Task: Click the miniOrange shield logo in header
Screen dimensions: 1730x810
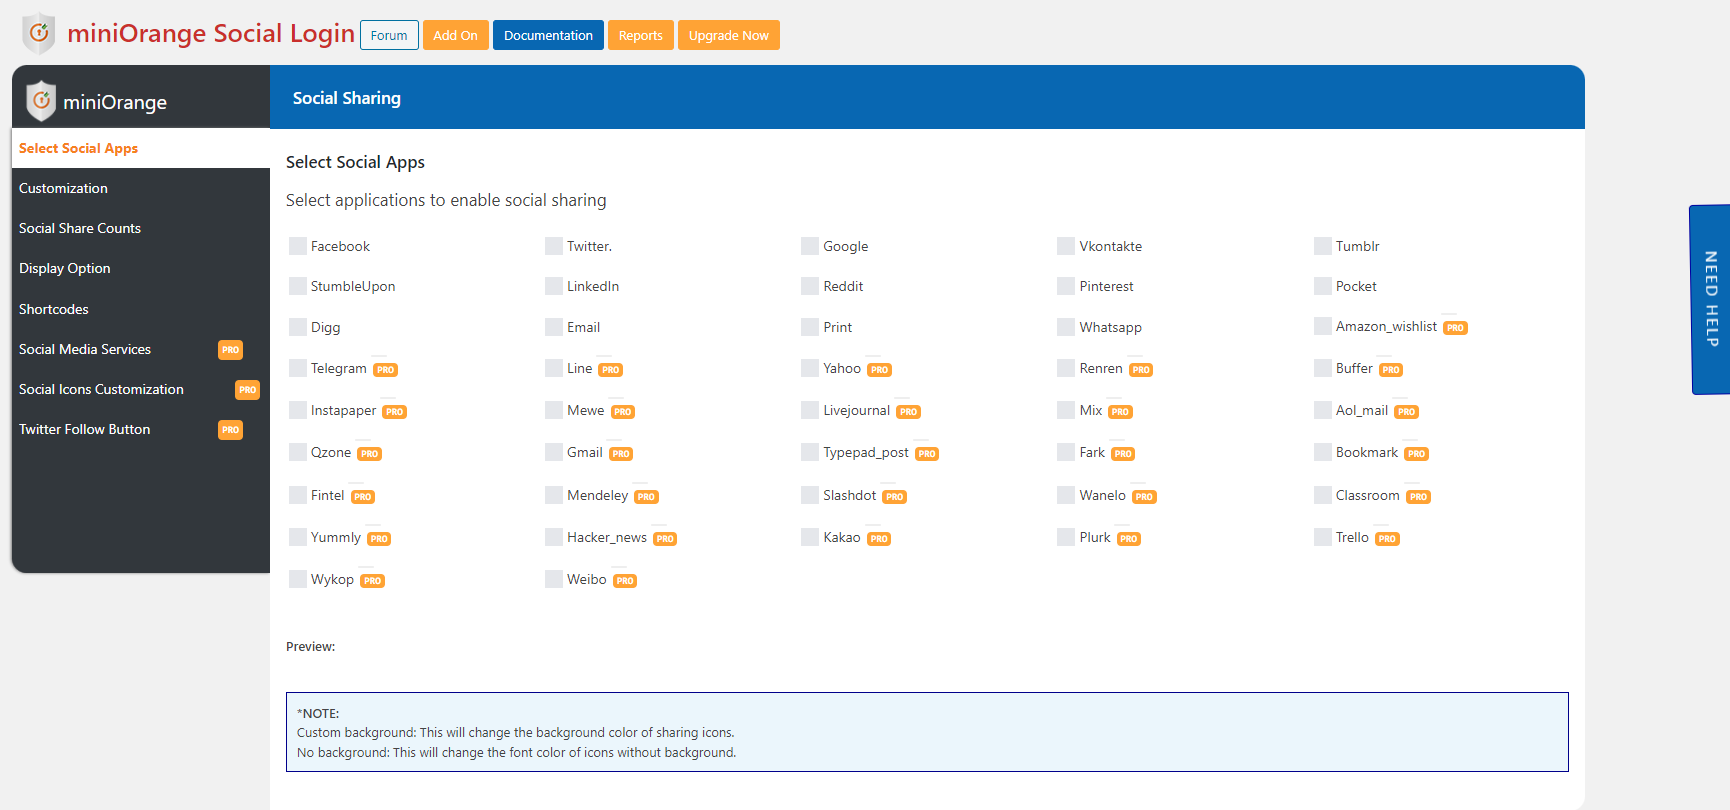Action: click(39, 33)
